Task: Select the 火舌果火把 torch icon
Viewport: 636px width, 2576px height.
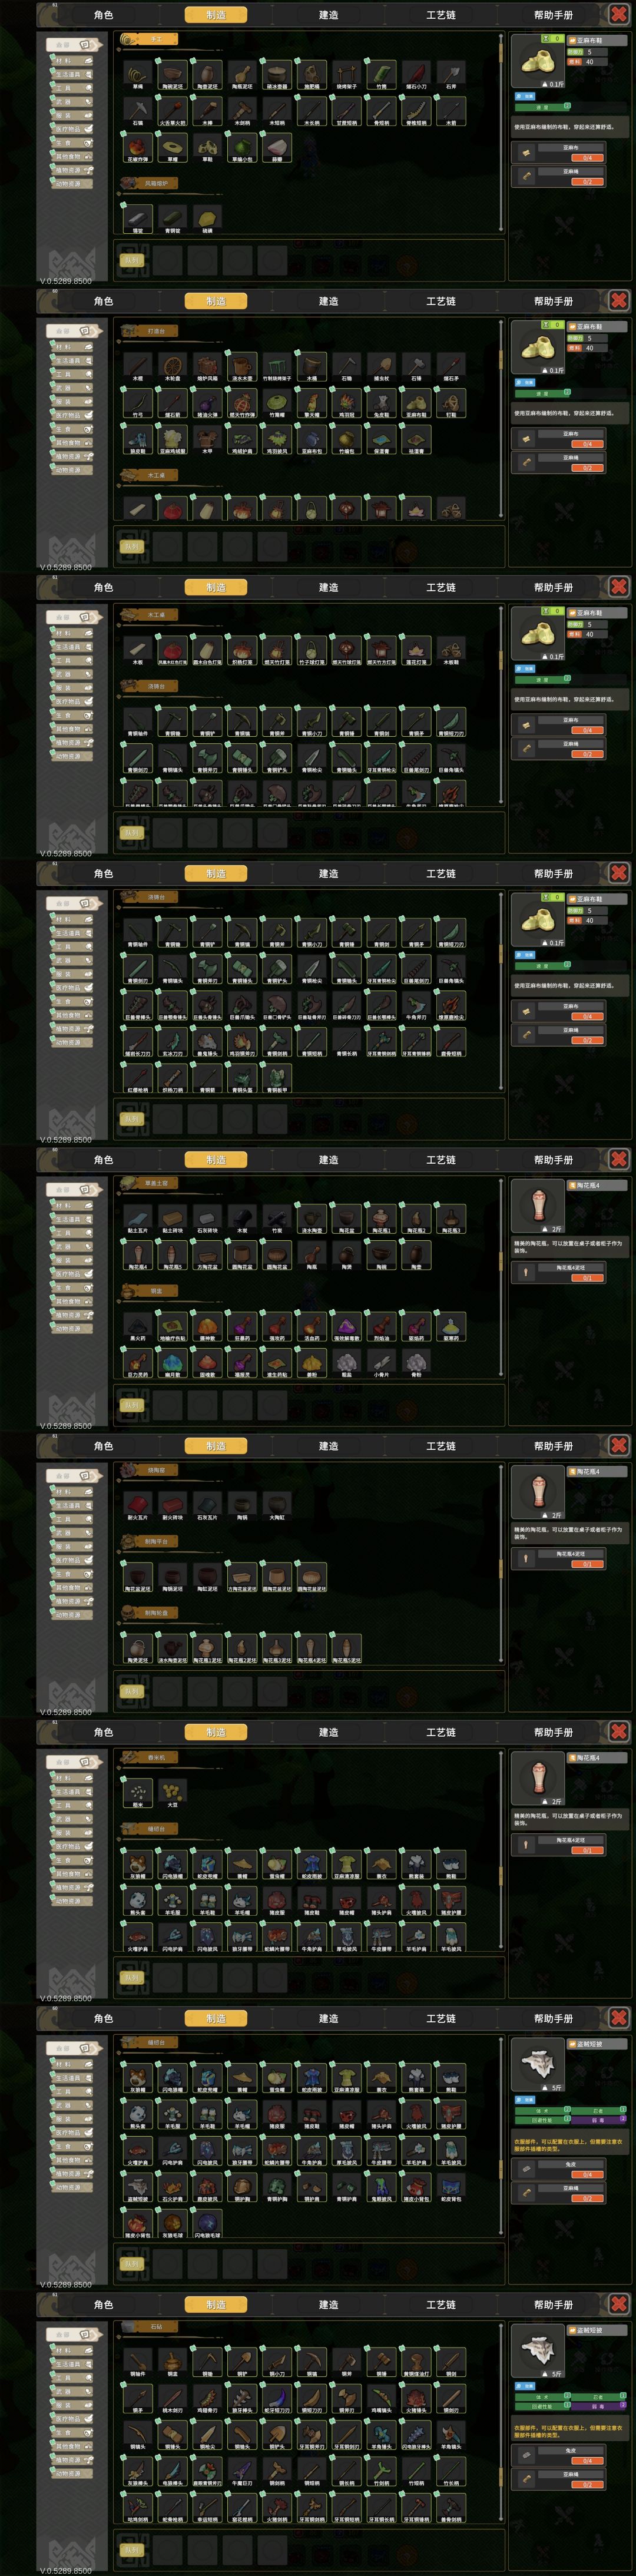Action: [x=172, y=111]
